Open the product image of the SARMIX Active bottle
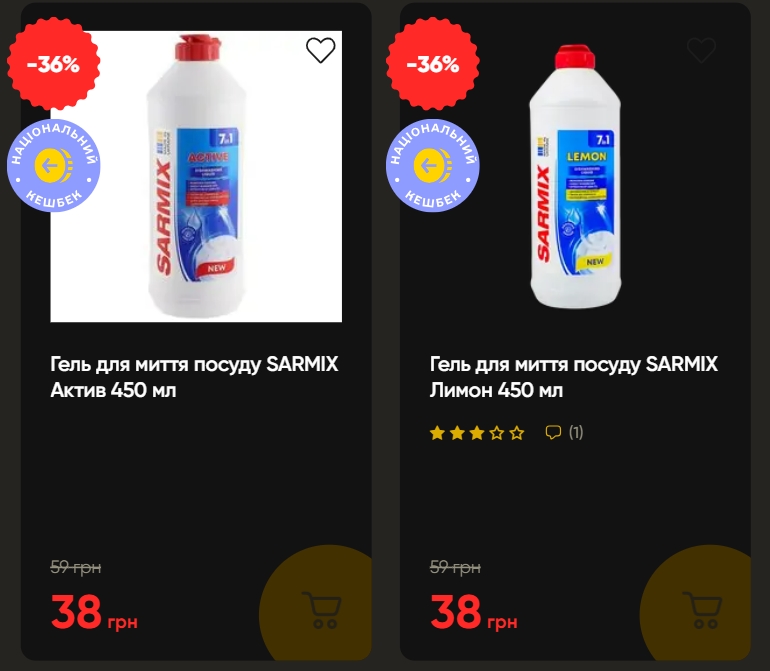770x671 pixels. 196,176
